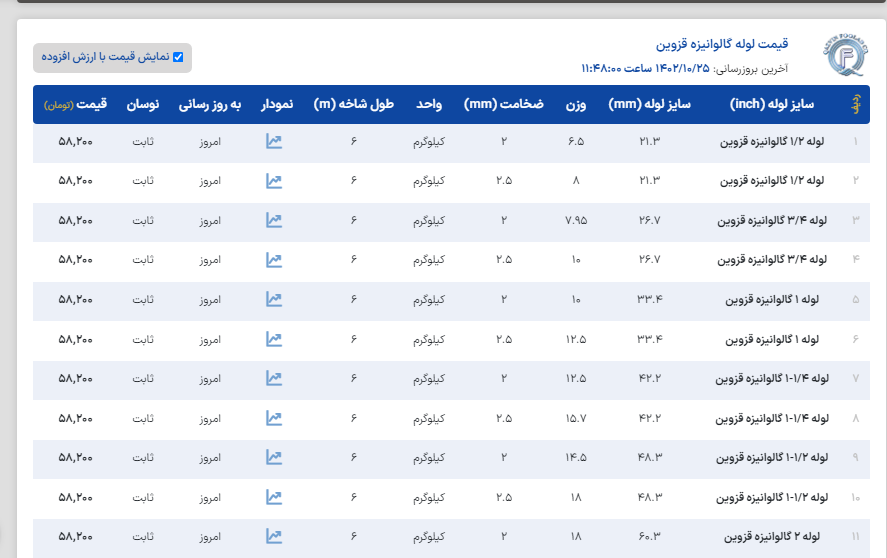887x558 pixels.
Task: Toggle the 'نمایش قیمت با ارزش افزوده' checkbox
Action: tap(178, 57)
